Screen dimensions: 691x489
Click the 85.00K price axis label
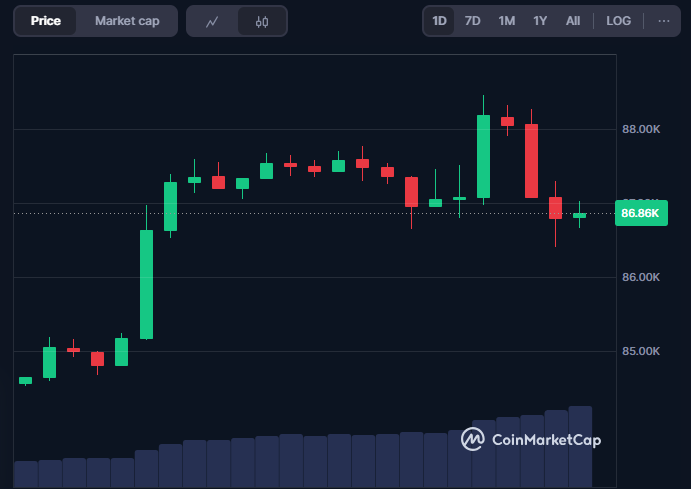(x=640, y=351)
